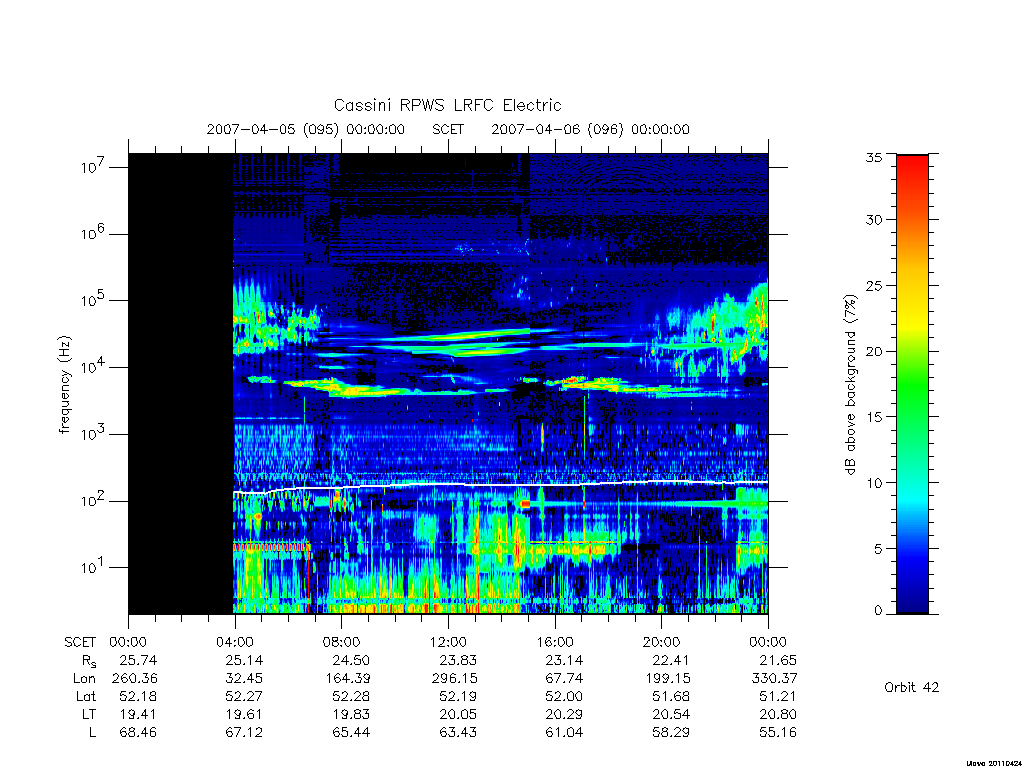Click L value 68.46
Screen dimensions: 1024x768
pyautogui.click(x=138, y=732)
